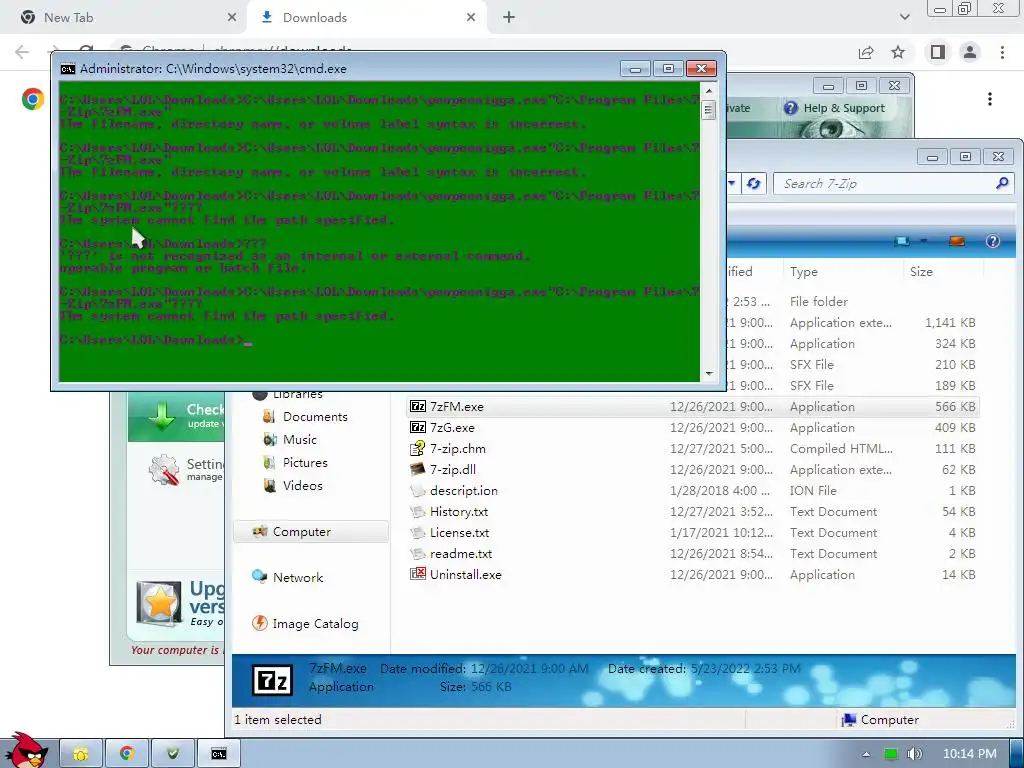Bookmark this page with the star icon
This screenshot has height=768, width=1024.
point(899,52)
